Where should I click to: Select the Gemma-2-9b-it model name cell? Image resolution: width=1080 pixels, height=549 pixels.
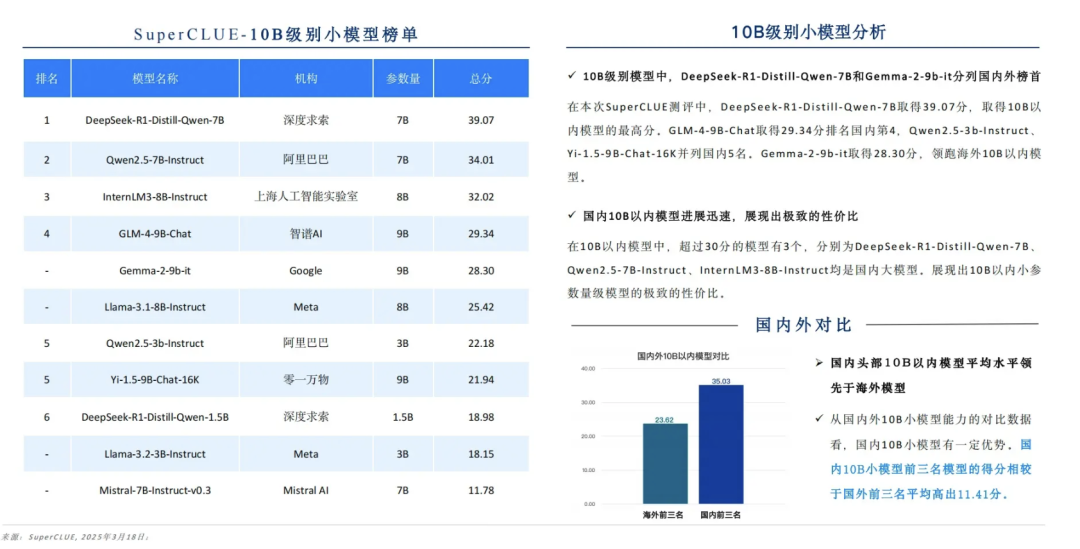(x=155, y=271)
